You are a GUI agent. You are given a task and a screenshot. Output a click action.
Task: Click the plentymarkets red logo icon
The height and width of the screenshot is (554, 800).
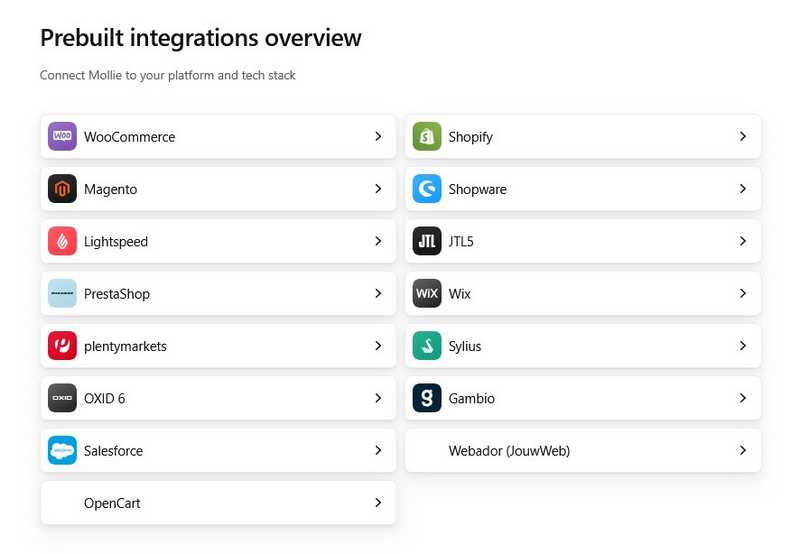(62, 346)
